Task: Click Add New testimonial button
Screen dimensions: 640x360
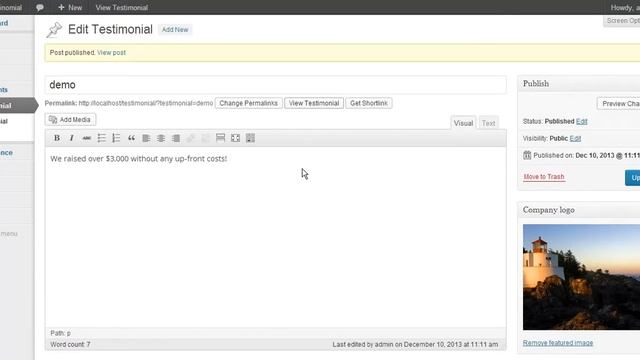Action: coord(175,30)
